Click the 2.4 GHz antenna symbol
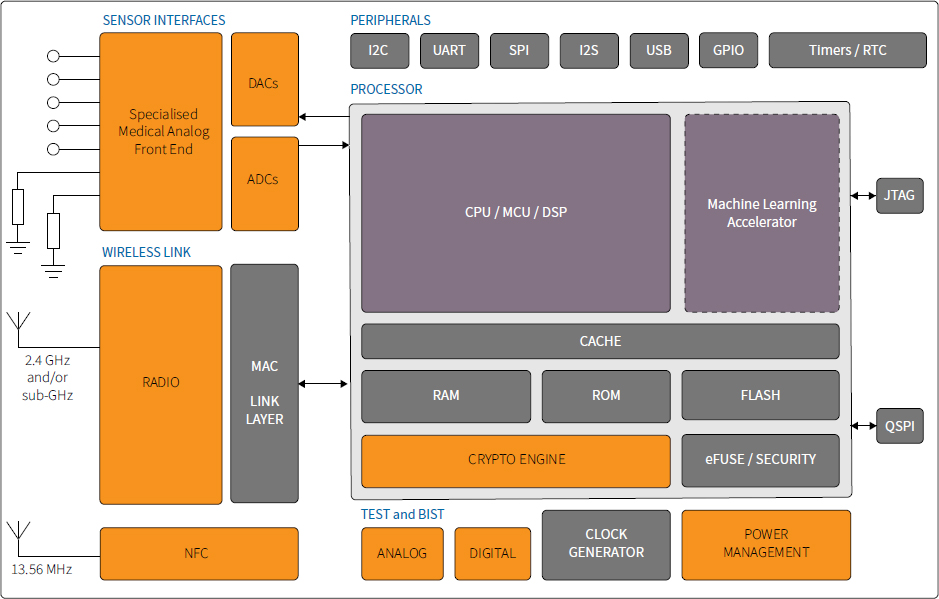 pyautogui.click(x=19, y=322)
